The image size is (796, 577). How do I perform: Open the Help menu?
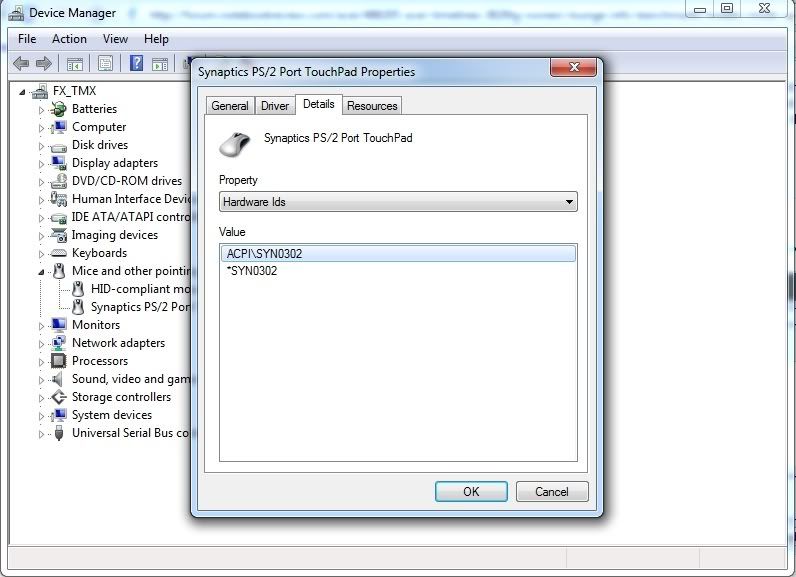pyautogui.click(x=156, y=39)
